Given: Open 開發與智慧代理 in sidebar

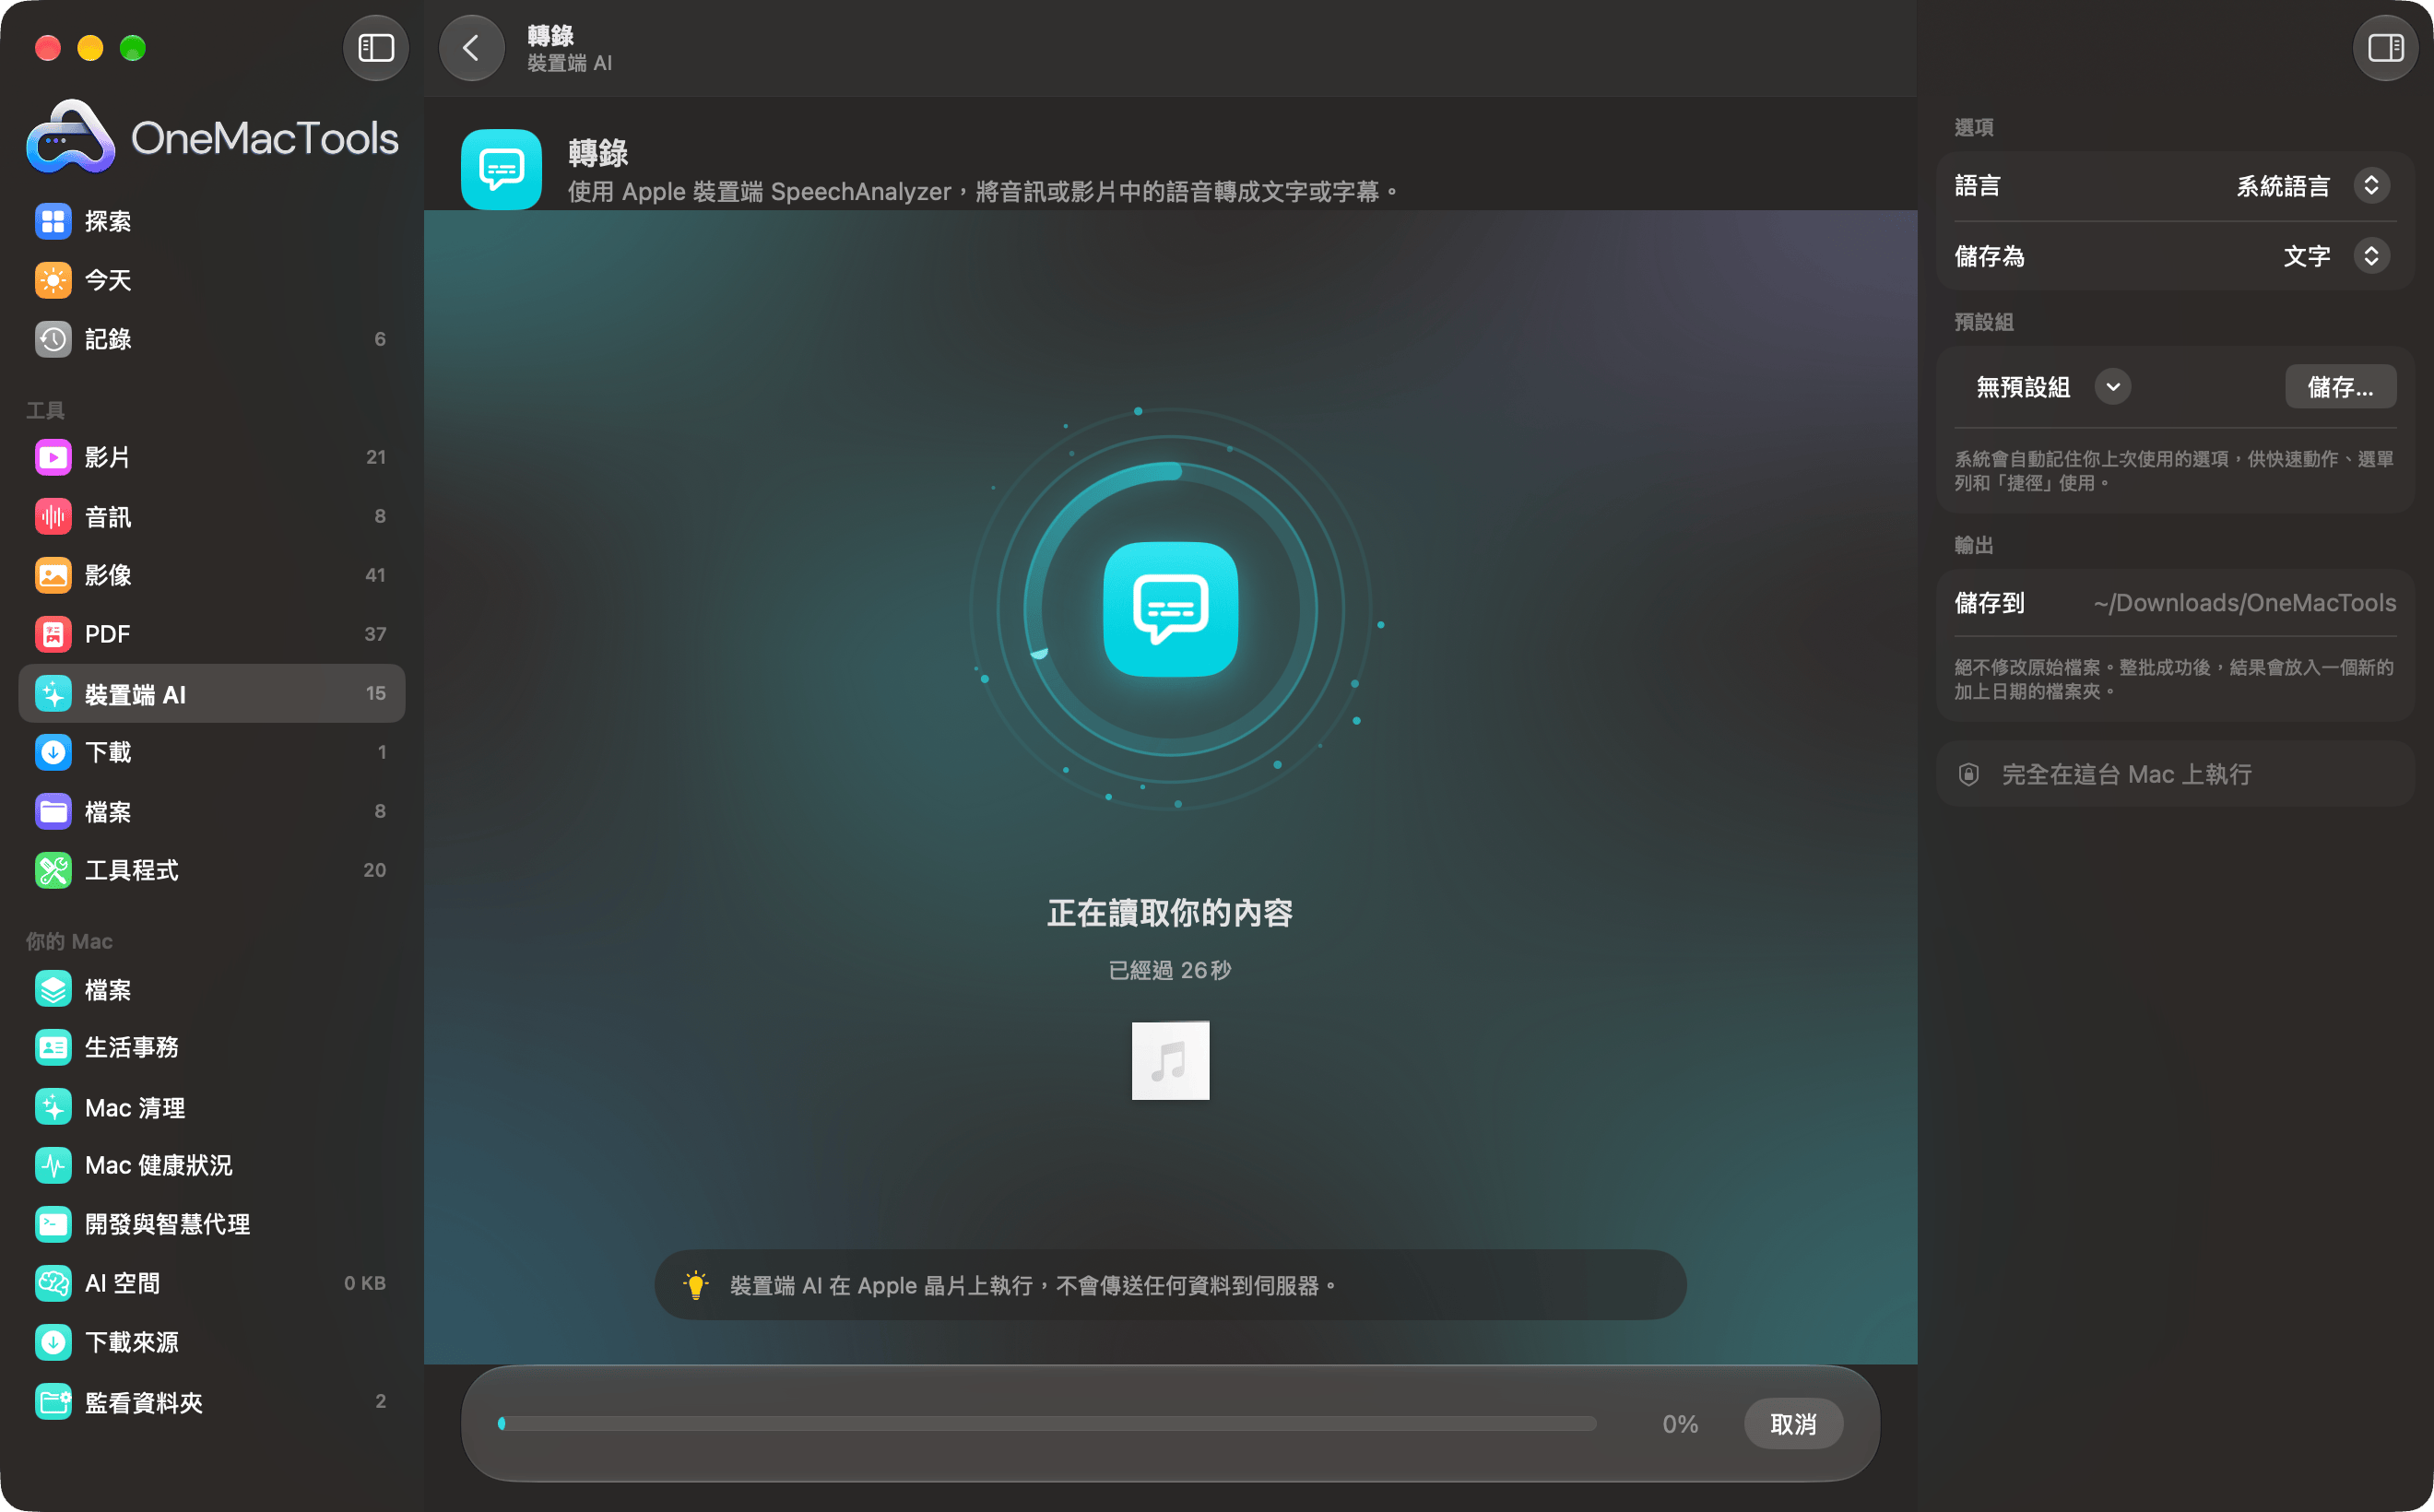Looking at the screenshot, I should [x=211, y=1224].
